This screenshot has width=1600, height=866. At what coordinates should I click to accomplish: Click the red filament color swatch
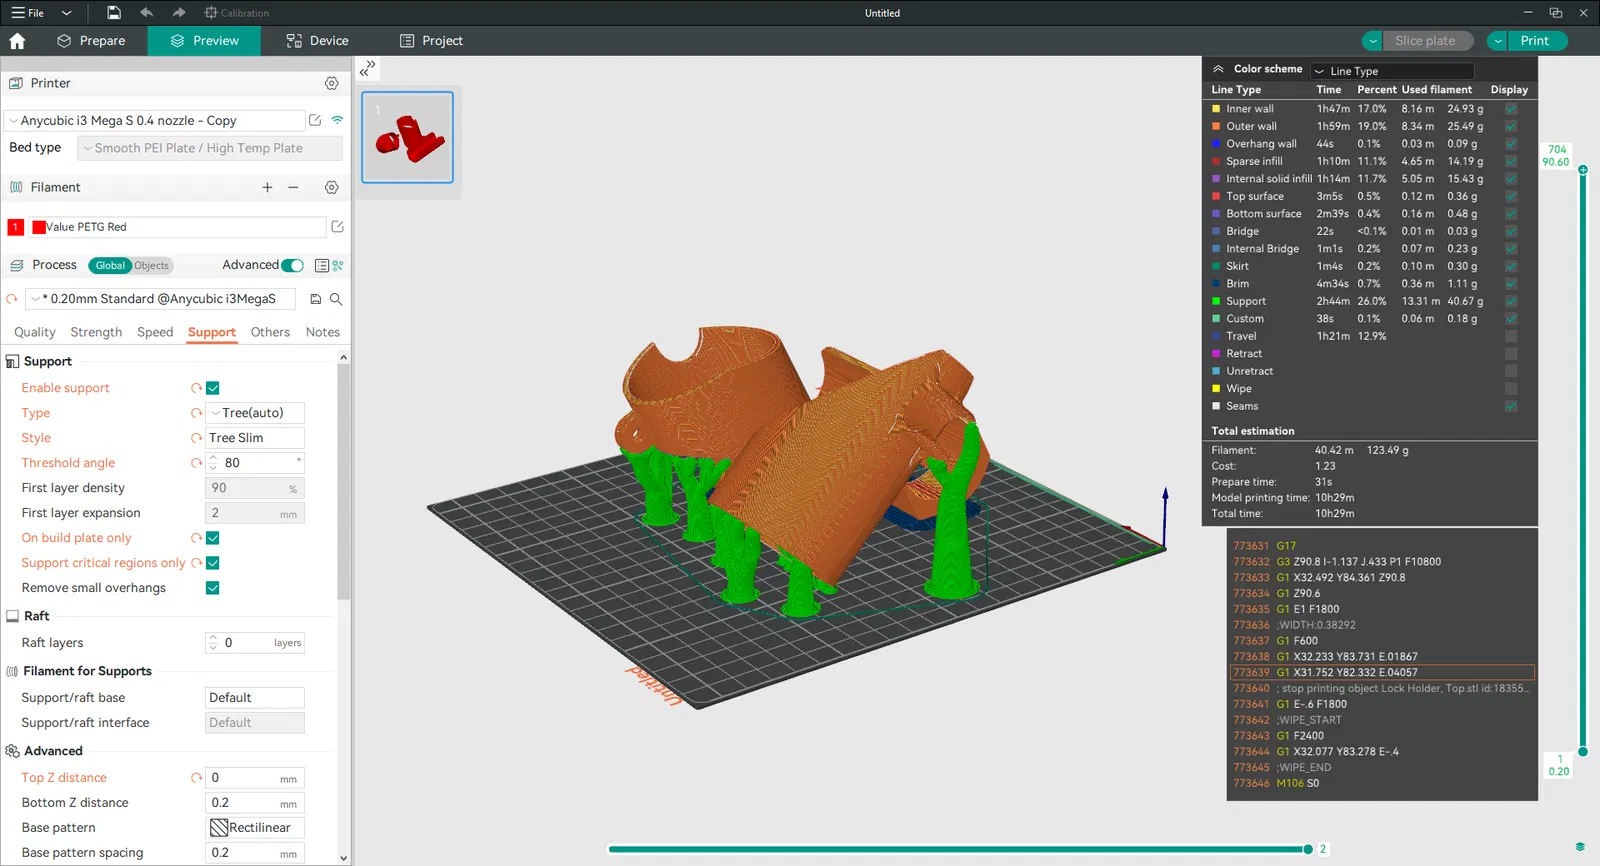tap(39, 227)
